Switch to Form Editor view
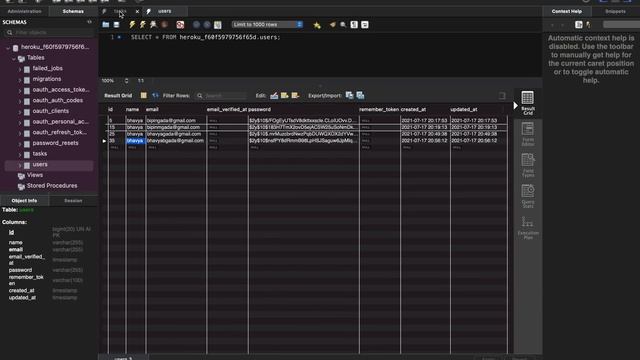Screen dimensions: 640x360 point(528,134)
